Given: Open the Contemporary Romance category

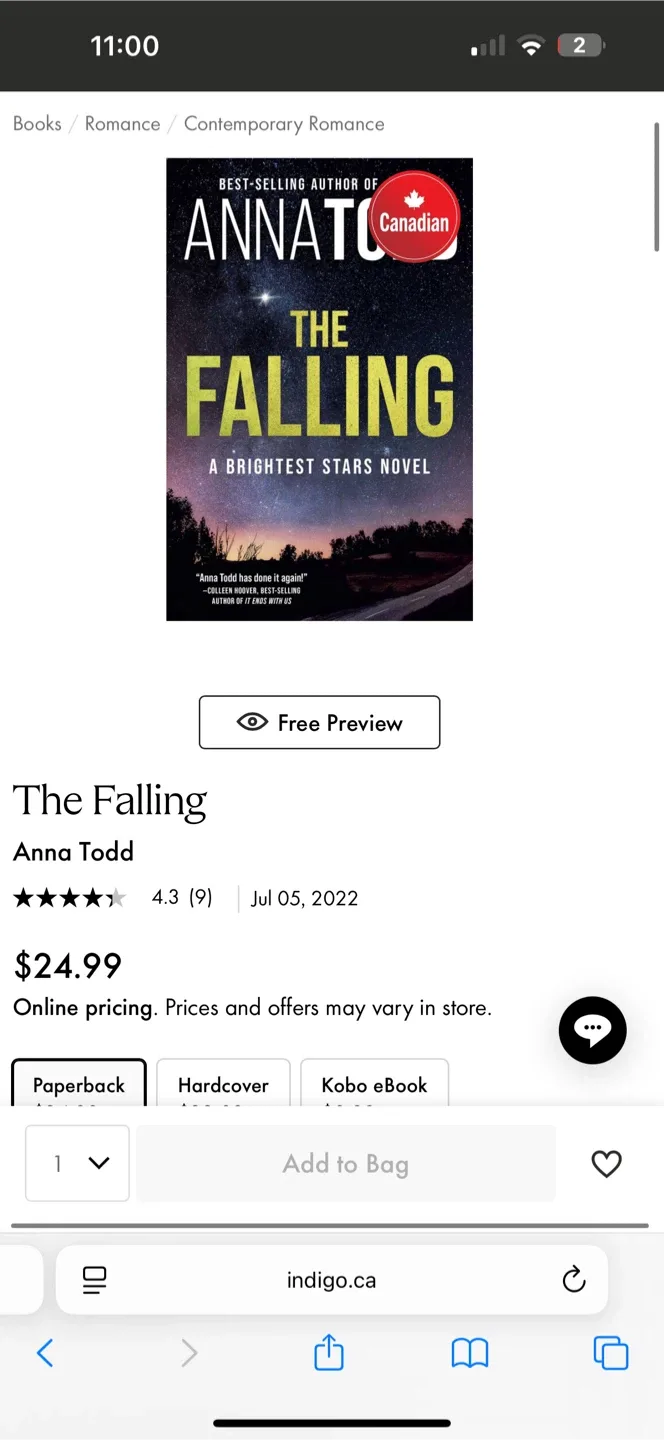Looking at the screenshot, I should pyautogui.click(x=284, y=123).
